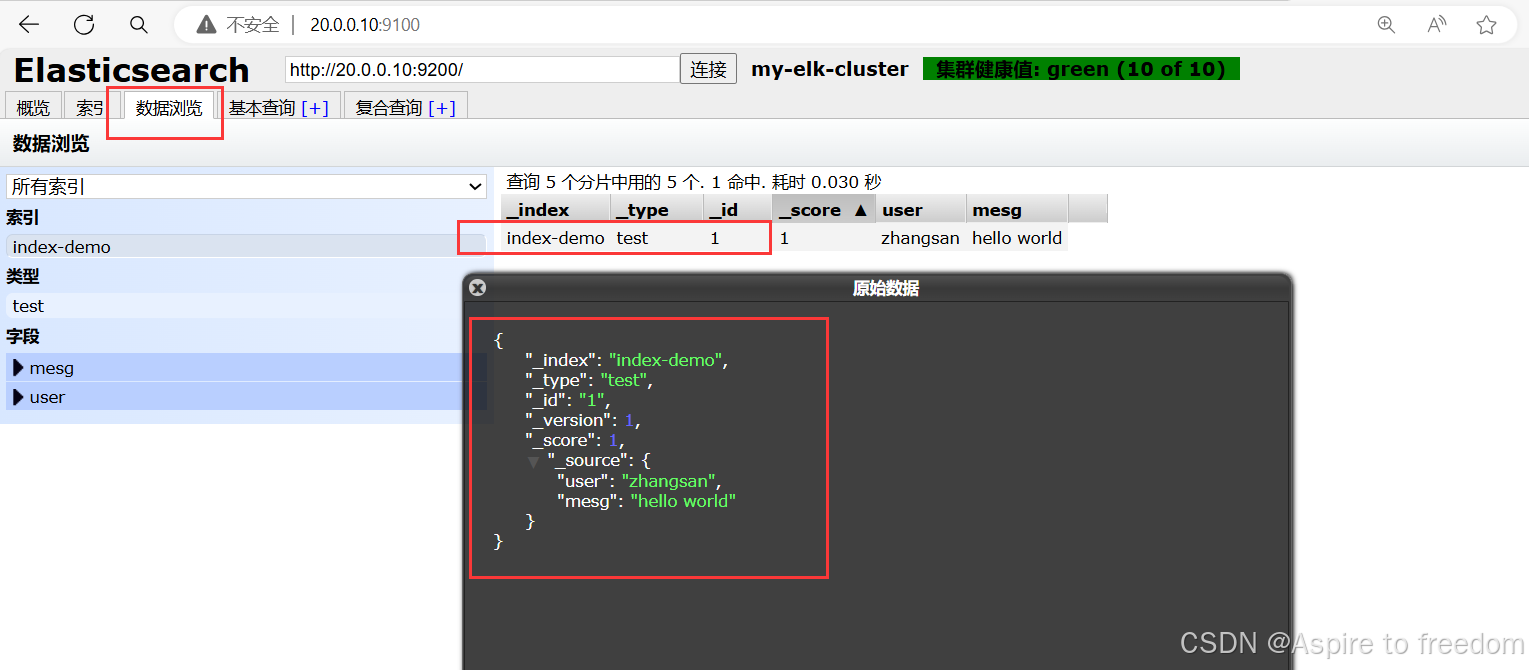Sort by the user column header
1529x670 pixels.
point(921,209)
